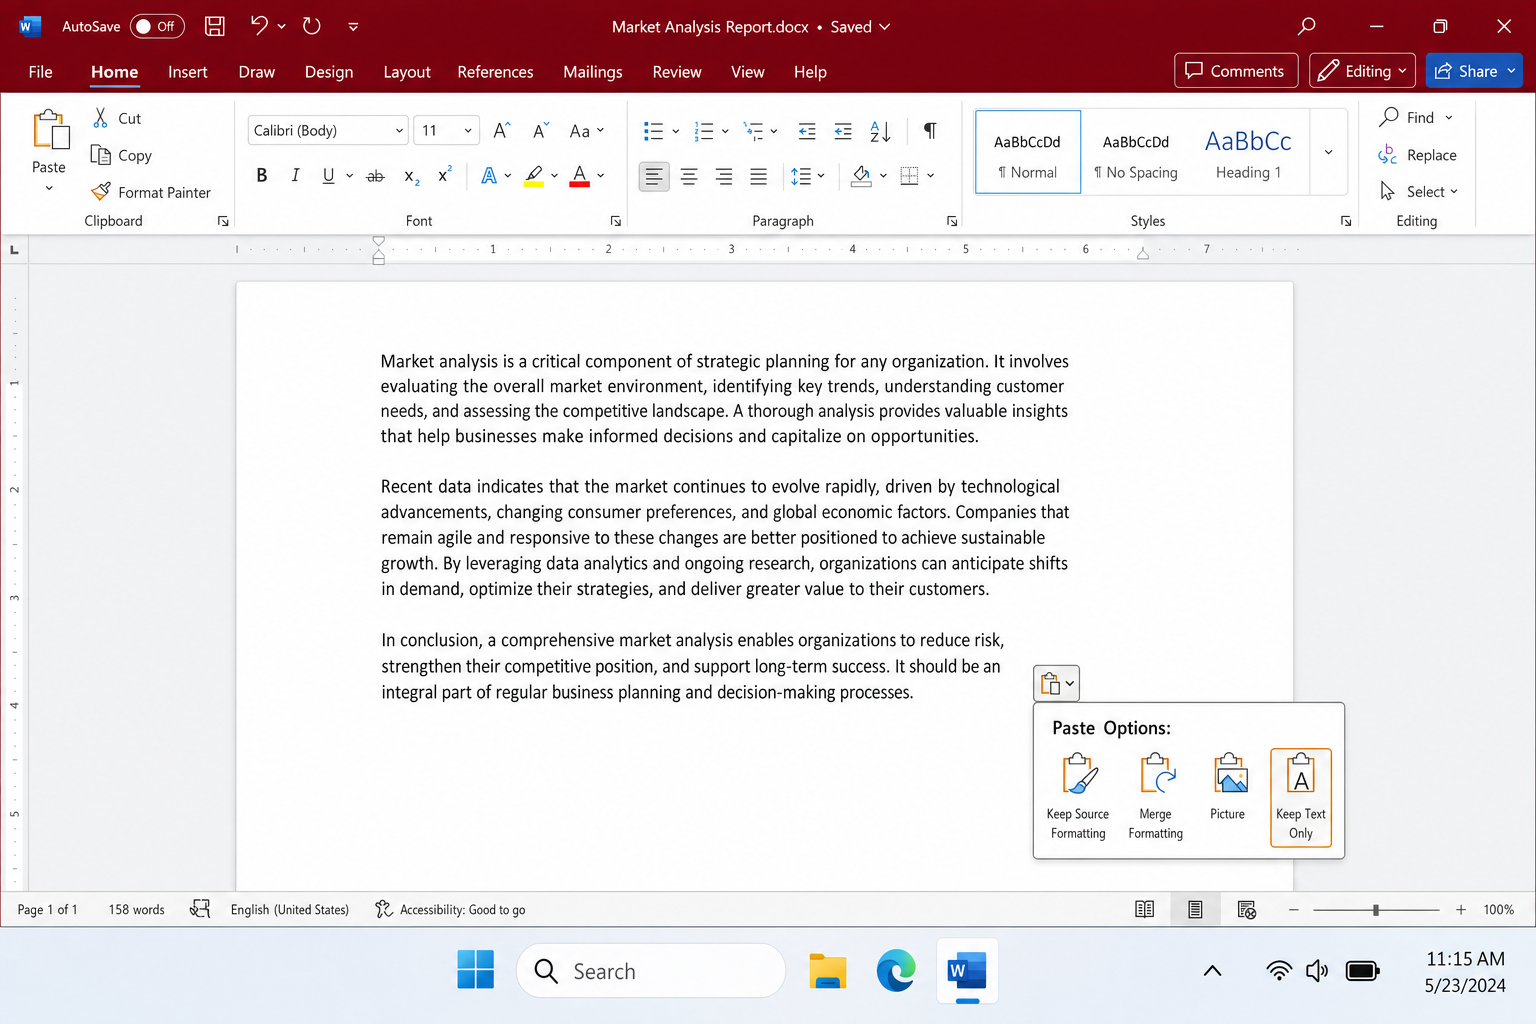
Task: Open the font size dropdown showing 11
Action: click(467, 130)
